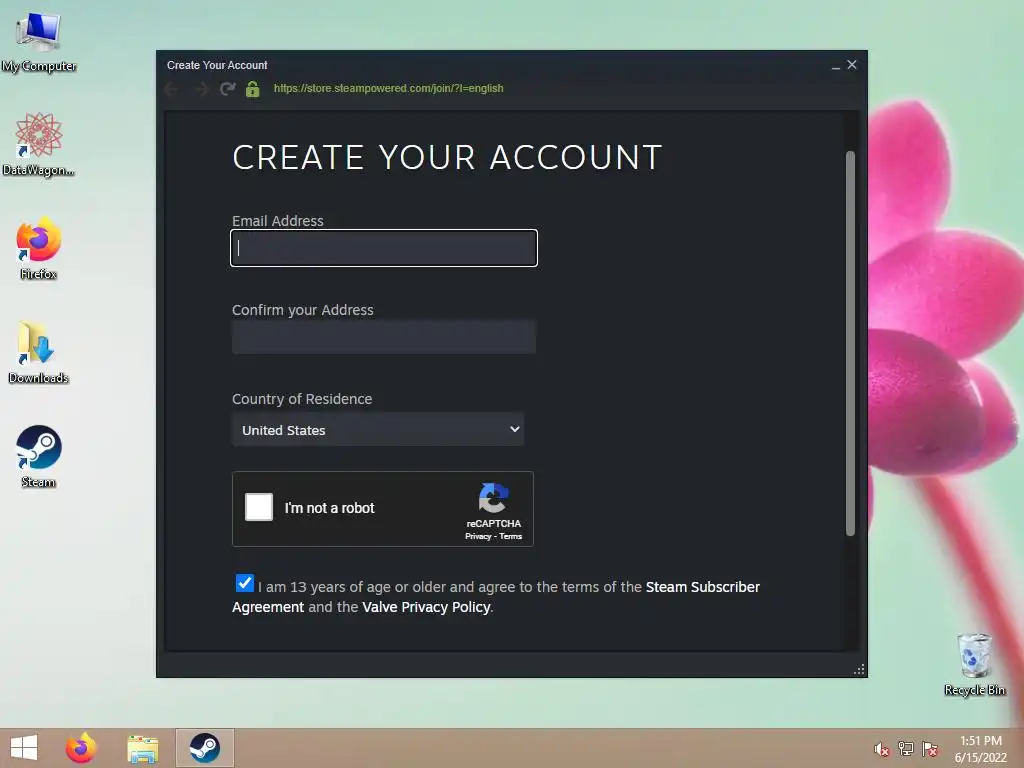The height and width of the screenshot is (768, 1024).
Task: Open Firefox from the taskbar
Action: pyautogui.click(x=81, y=748)
